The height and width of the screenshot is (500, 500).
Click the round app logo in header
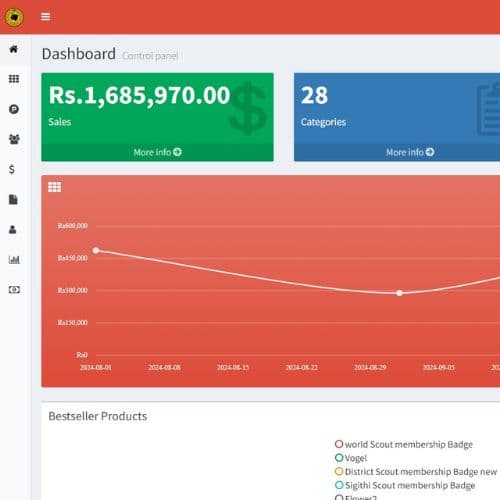point(14,17)
